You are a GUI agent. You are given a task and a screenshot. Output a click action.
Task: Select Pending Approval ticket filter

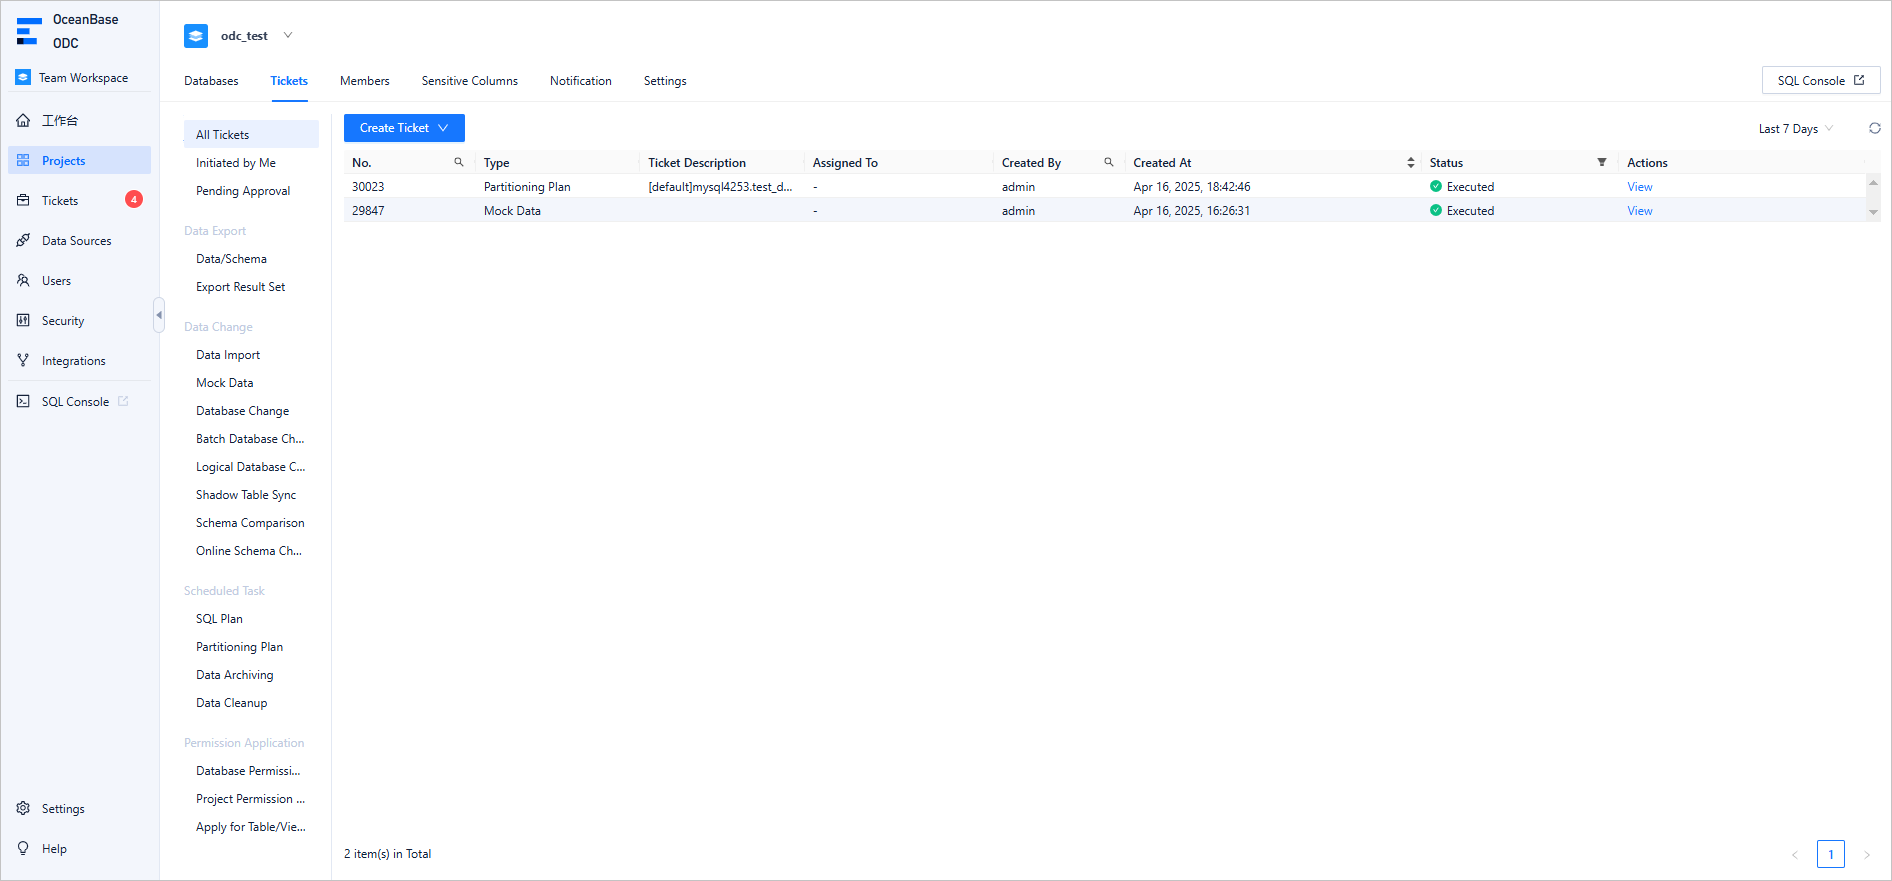coord(243,191)
